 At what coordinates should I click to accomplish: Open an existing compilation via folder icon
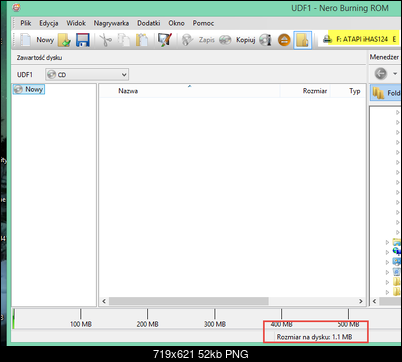64,40
